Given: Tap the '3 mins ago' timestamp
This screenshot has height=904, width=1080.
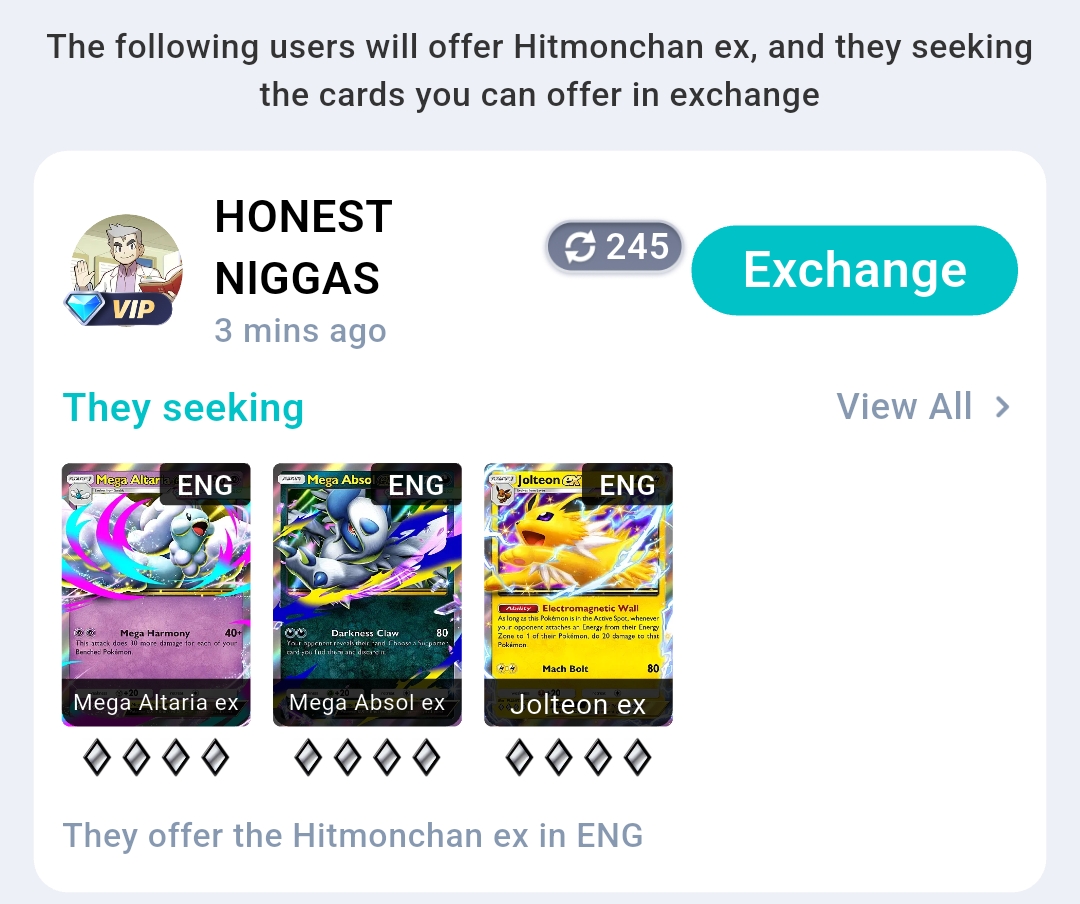Looking at the screenshot, I should point(300,331).
